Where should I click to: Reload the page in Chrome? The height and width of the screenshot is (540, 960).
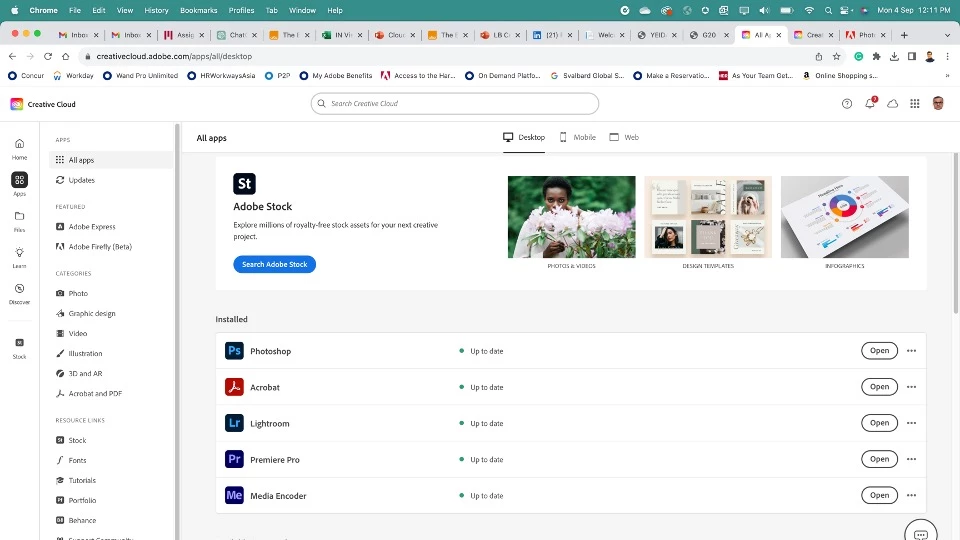(x=48, y=56)
